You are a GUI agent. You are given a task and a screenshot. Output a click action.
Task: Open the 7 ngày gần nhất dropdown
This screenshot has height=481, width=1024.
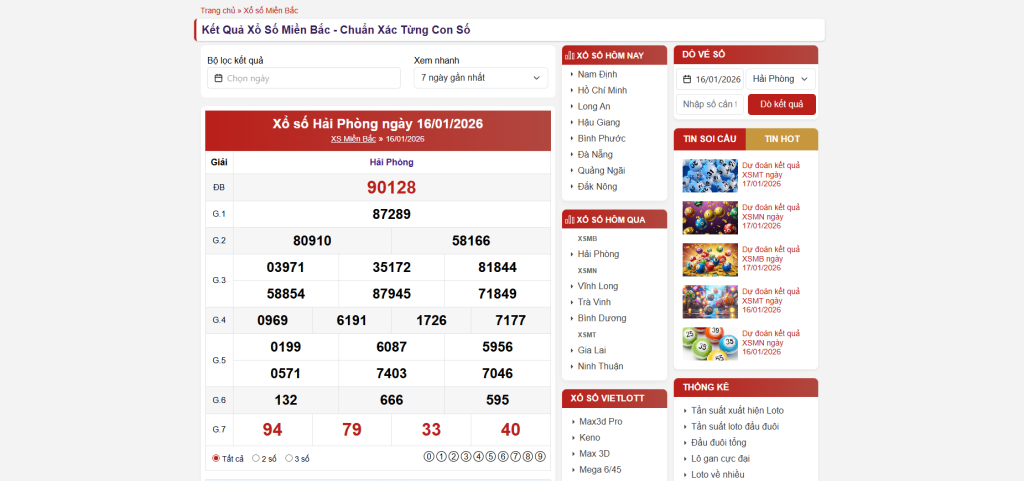pyautogui.click(x=481, y=78)
